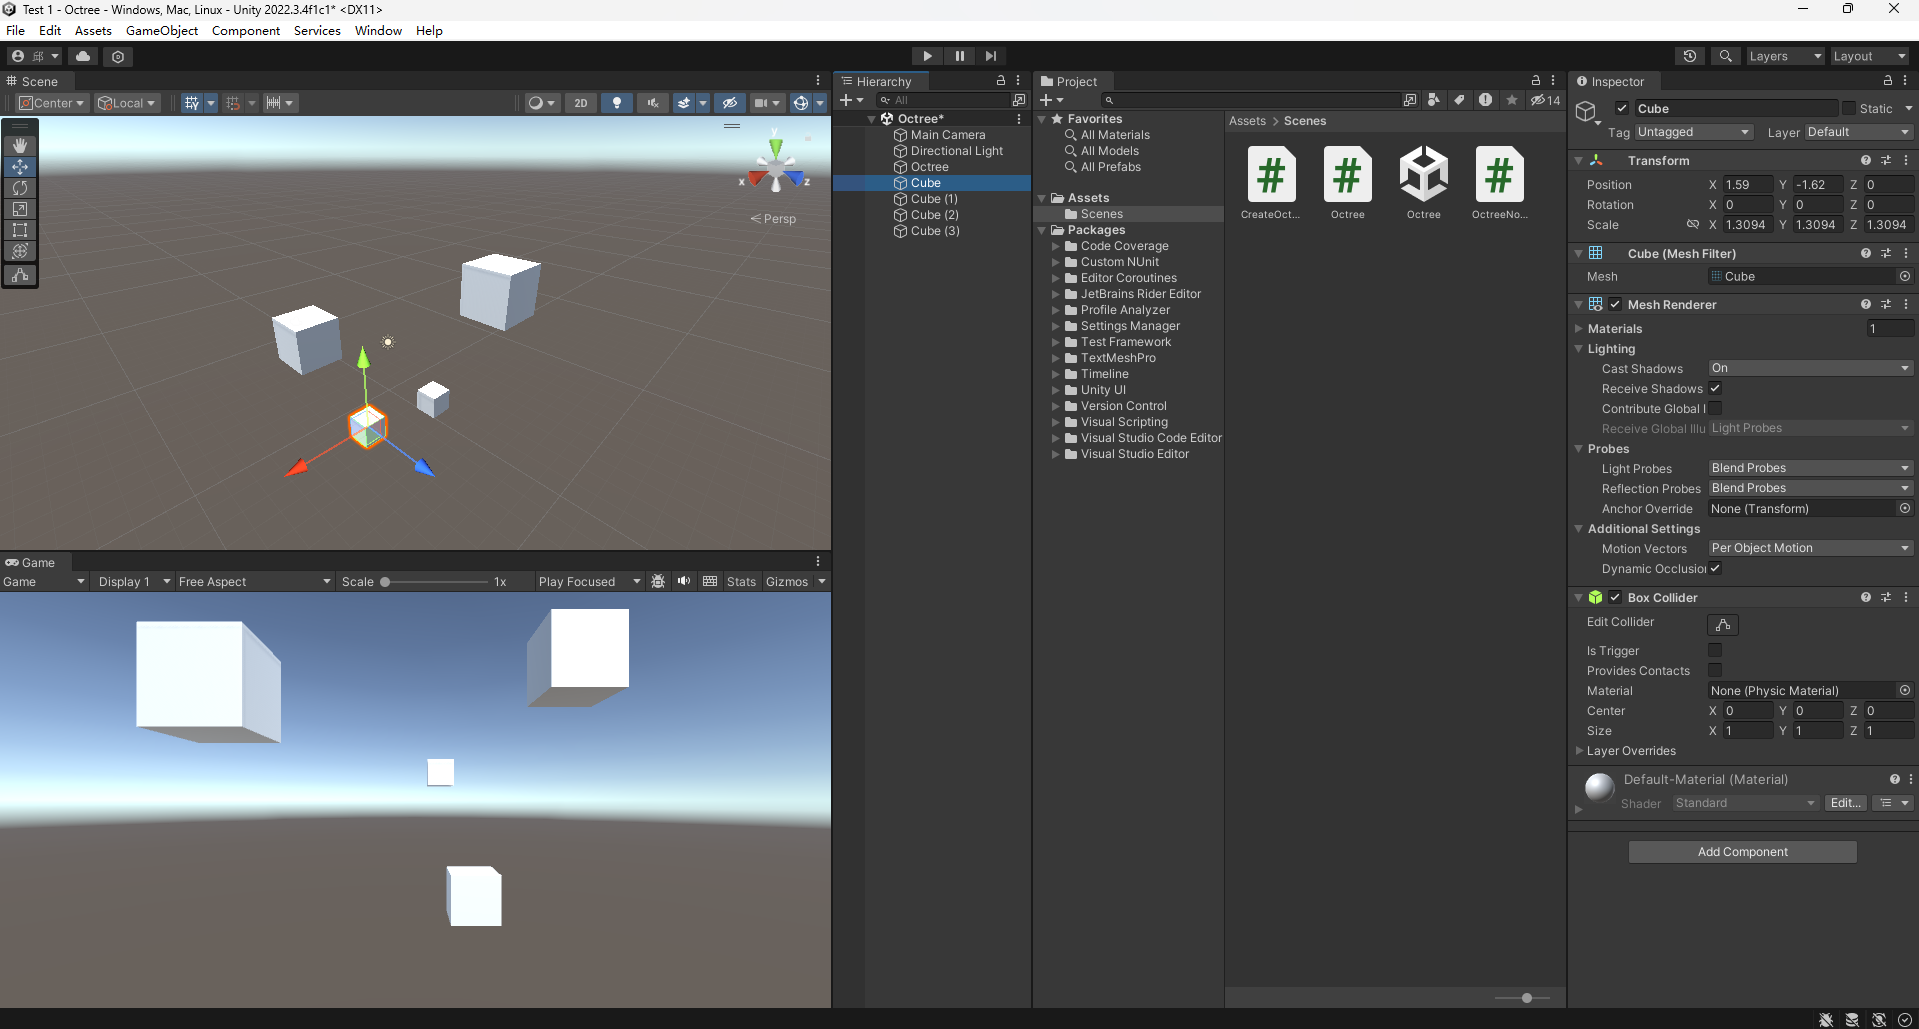Screen dimensions: 1919x1029
Task: Toggle the Inspector lock icon
Action: (1888, 81)
